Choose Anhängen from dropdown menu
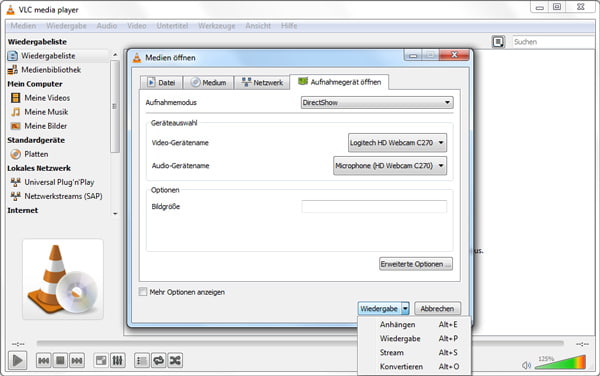The height and width of the screenshot is (376, 600). coord(414,325)
